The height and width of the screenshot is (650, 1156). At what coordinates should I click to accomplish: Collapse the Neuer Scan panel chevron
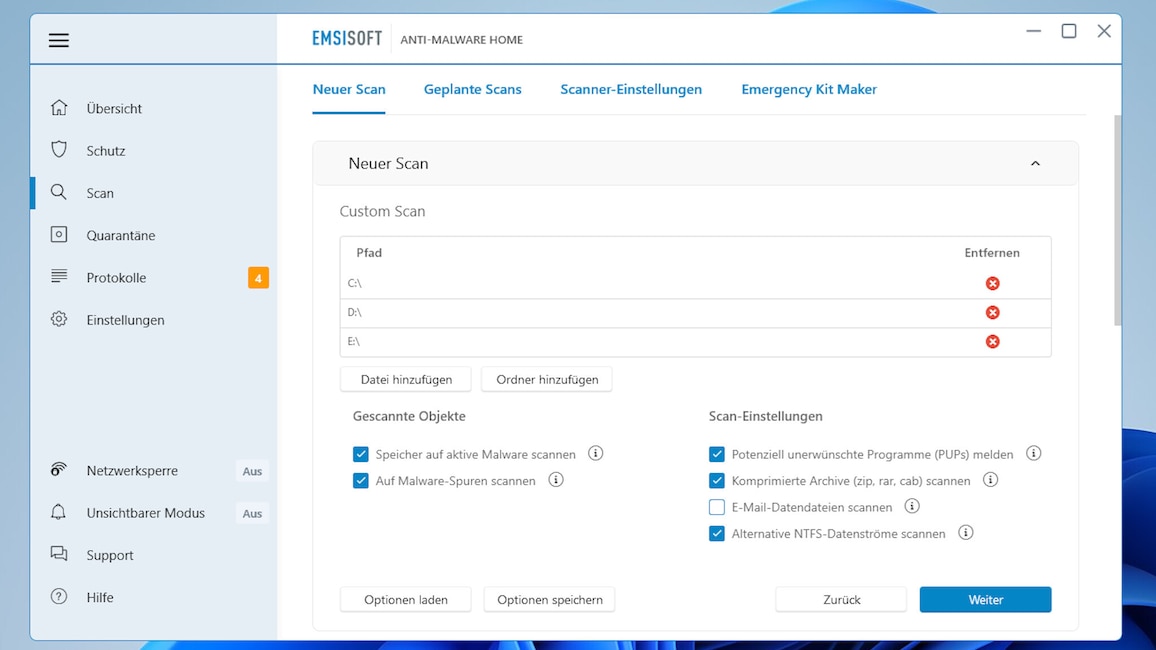click(1035, 164)
